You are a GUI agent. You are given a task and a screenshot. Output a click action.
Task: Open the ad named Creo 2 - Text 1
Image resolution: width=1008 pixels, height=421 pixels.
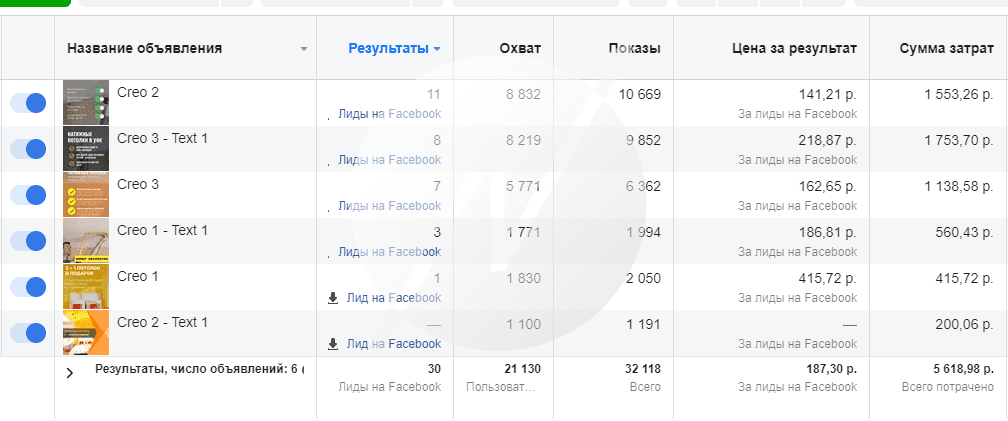(x=163, y=322)
